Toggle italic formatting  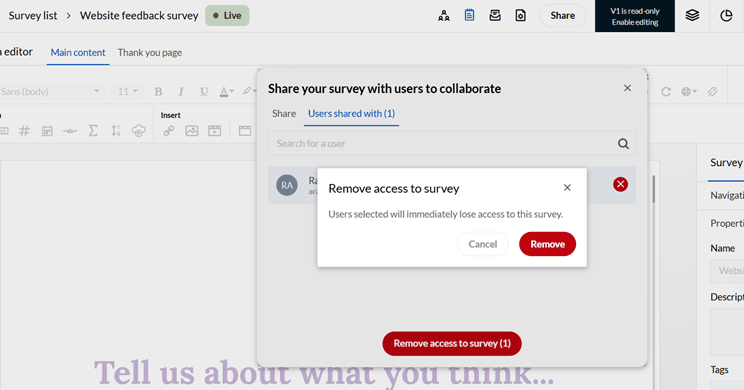click(x=181, y=92)
